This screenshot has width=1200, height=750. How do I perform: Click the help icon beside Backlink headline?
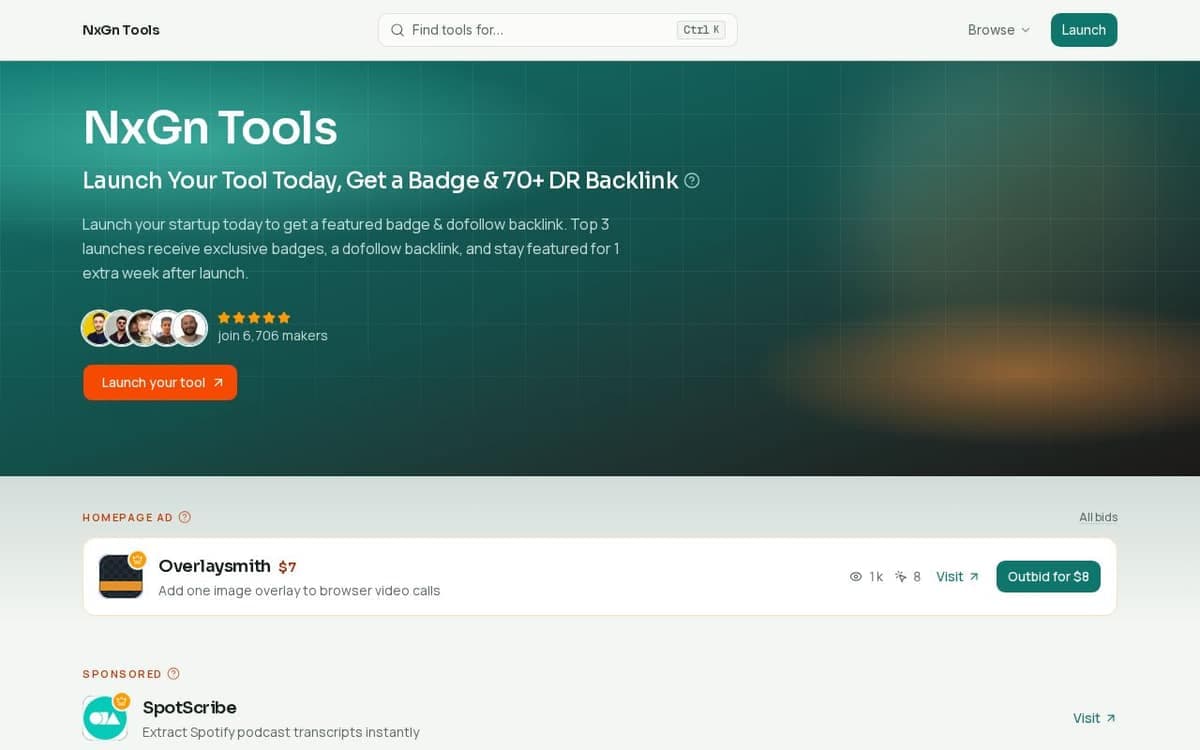692,181
